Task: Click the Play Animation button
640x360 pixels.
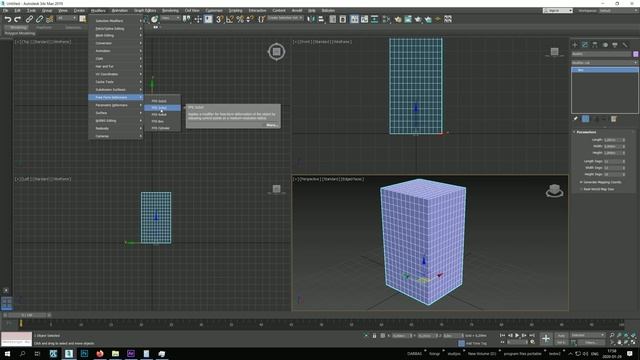Action: (x=517, y=336)
